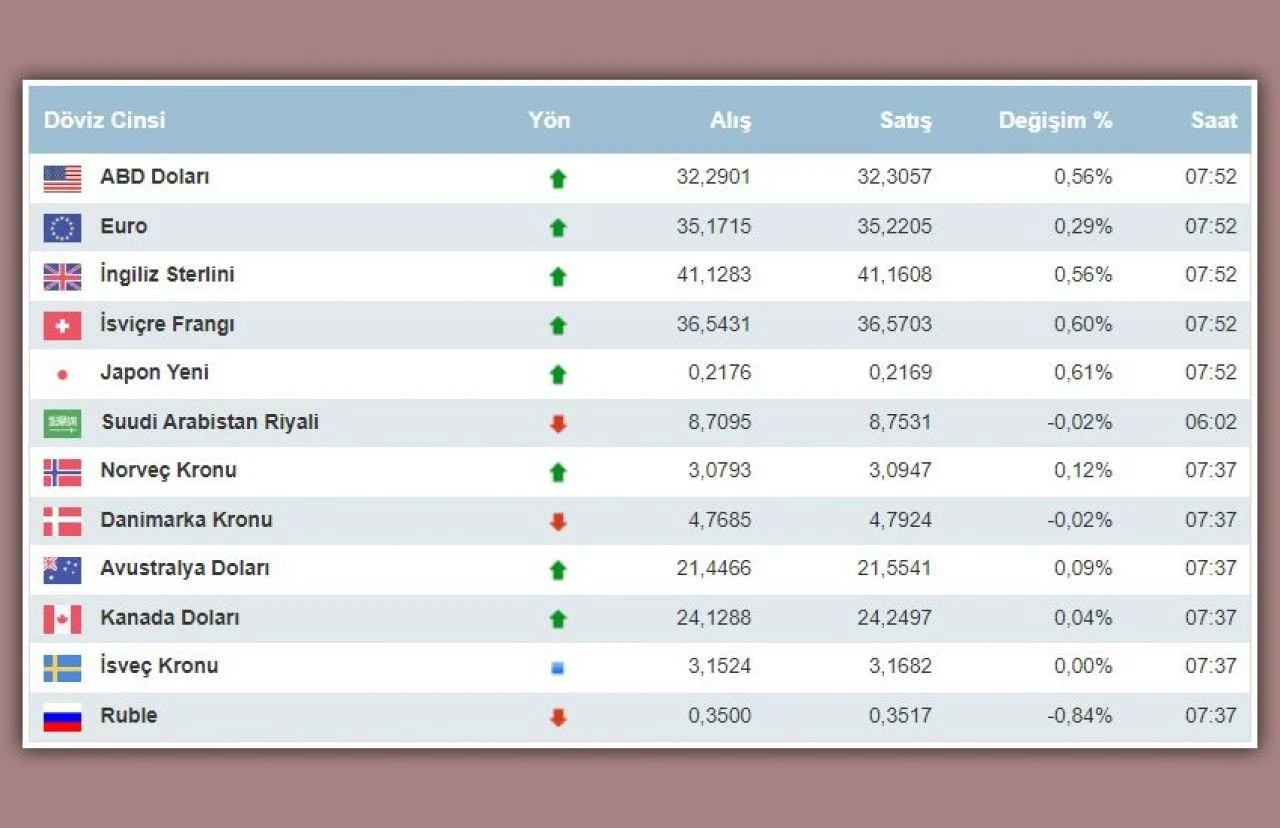Image resolution: width=1280 pixels, height=828 pixels.
Task: Click the red down arrow for Ruble
Action: pos(558,717)
